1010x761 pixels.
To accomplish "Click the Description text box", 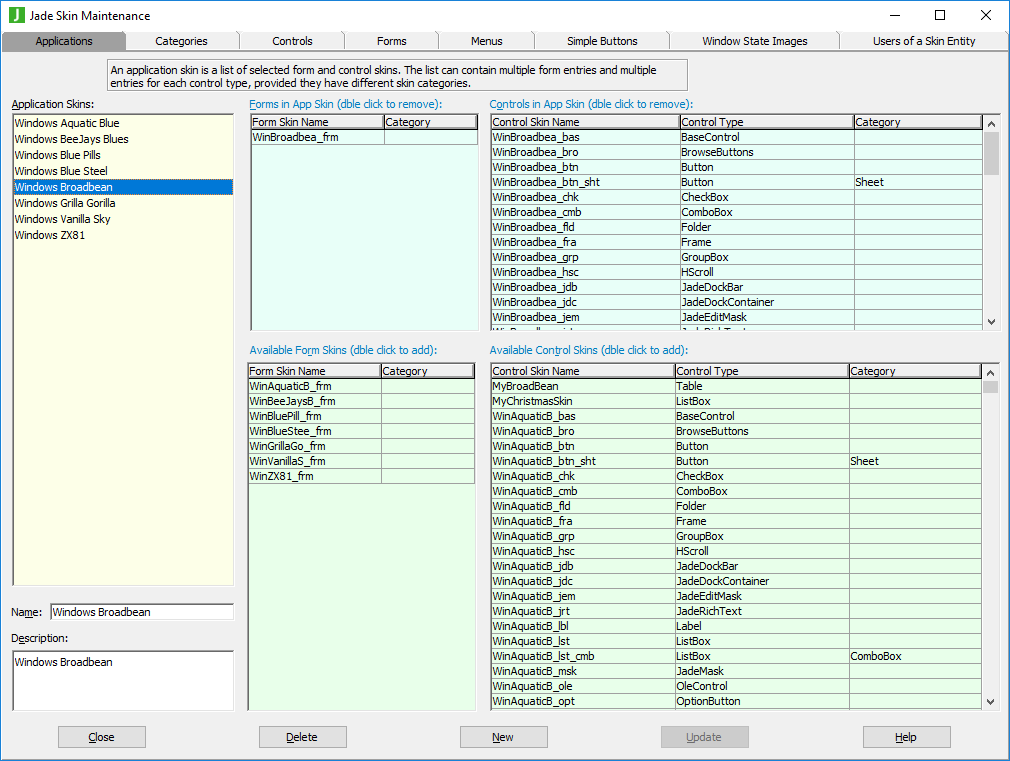I will point(123,680).
